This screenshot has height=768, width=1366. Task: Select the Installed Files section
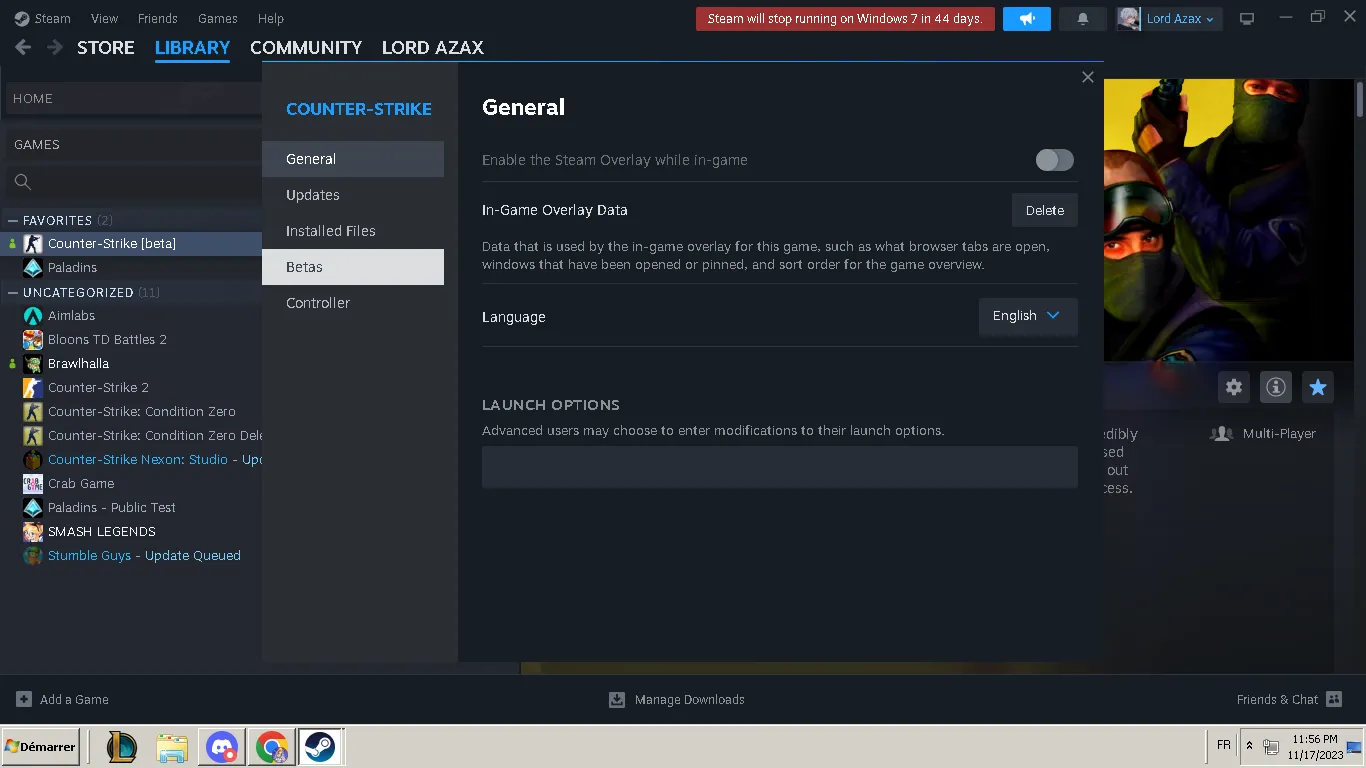(x=353, y=231)
